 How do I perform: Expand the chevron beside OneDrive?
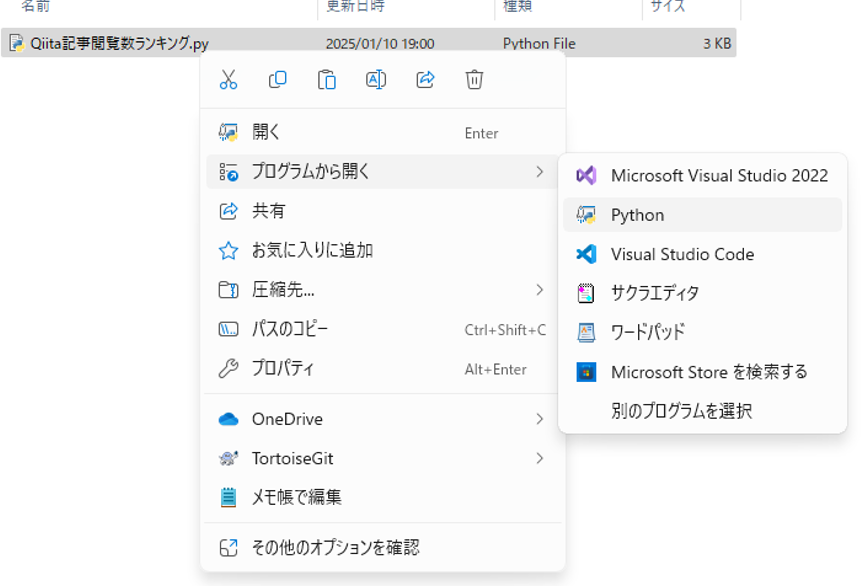[x=540, y=419]
